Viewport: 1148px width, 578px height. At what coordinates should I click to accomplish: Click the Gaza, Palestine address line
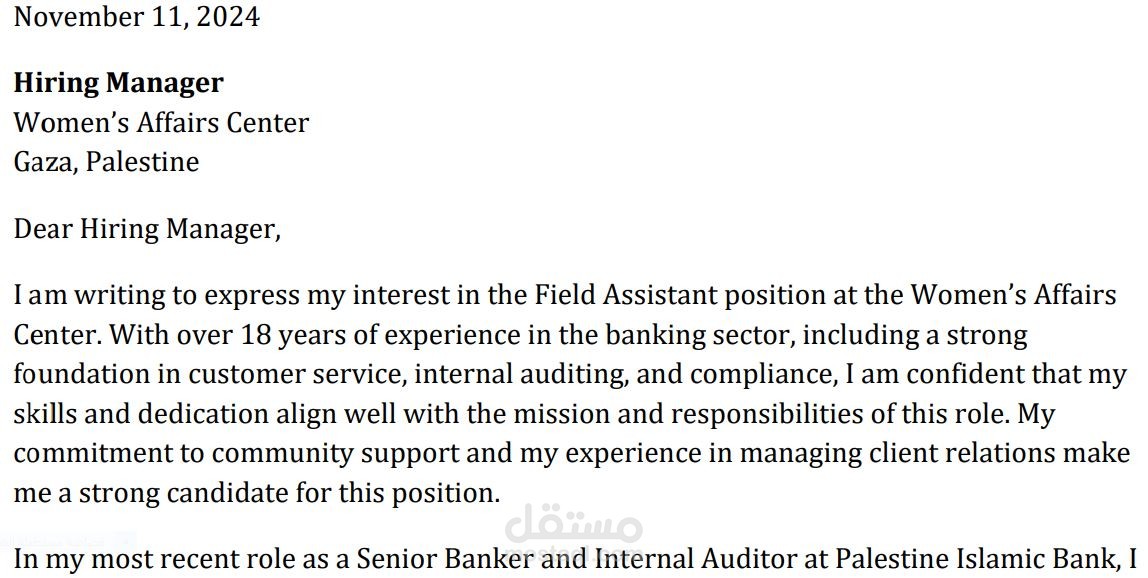tap(106, 162)
